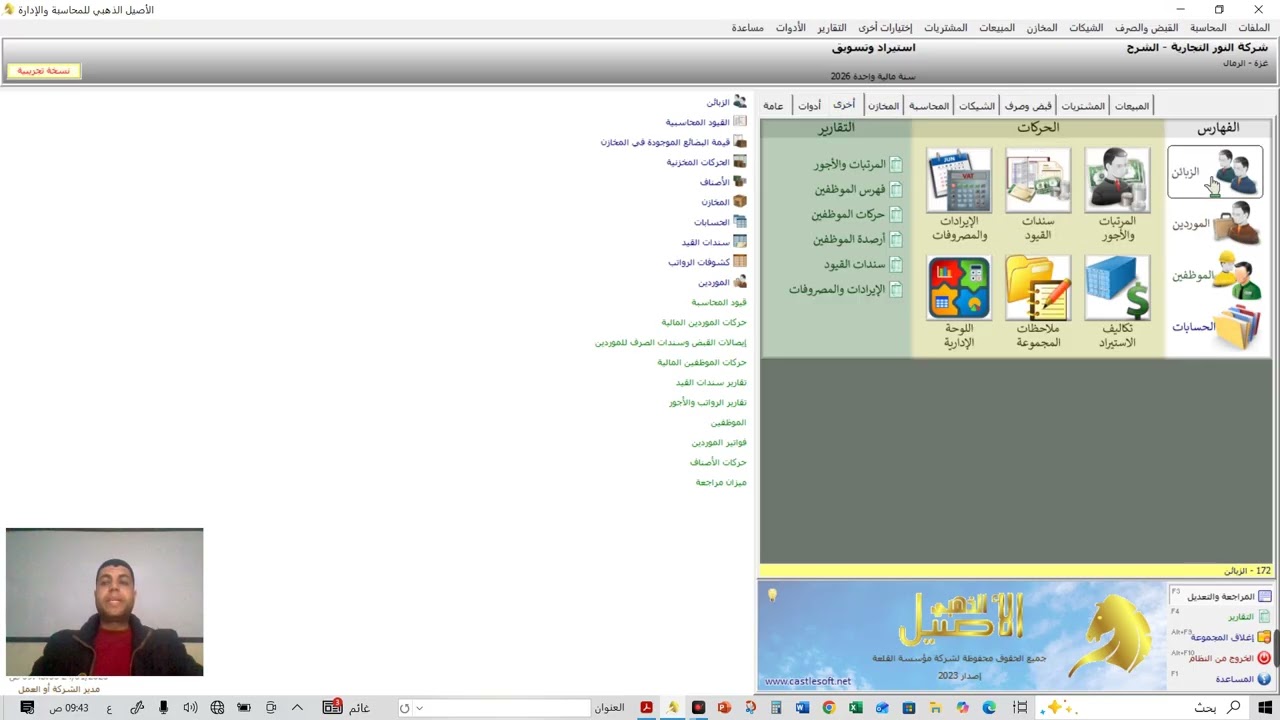This screenshot has height=720, width=1280.
Task: Open the المبيعات menu in menu bar
Action: (997, 28)
